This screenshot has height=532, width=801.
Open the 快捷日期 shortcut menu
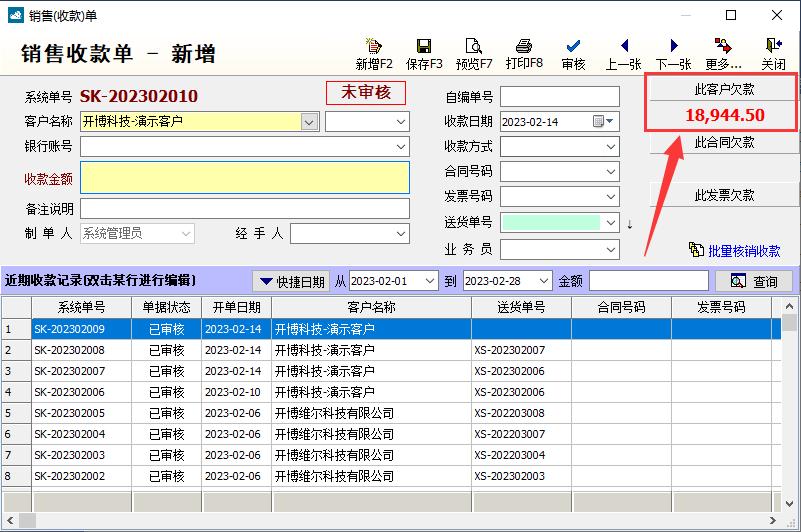(x=292, y=281)
